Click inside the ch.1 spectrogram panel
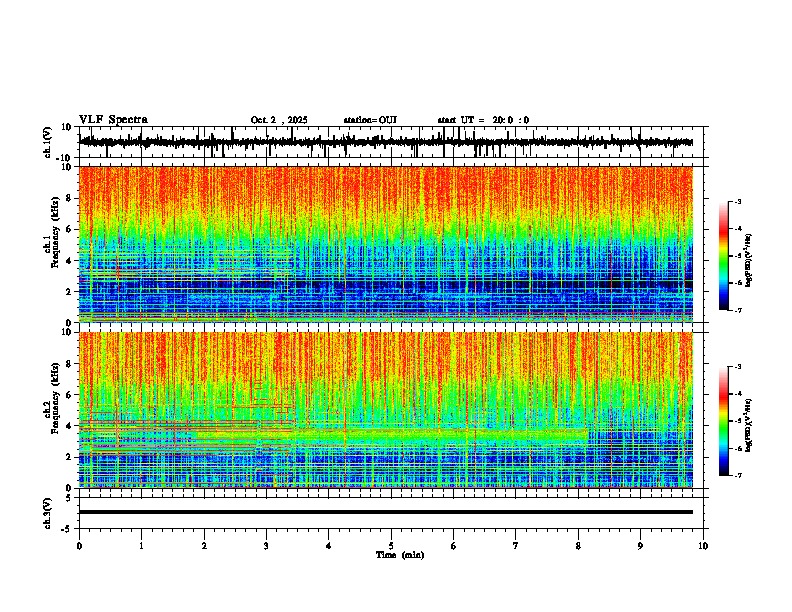The height and width of the screenshot is (612, 792). [x=386, y=244]
